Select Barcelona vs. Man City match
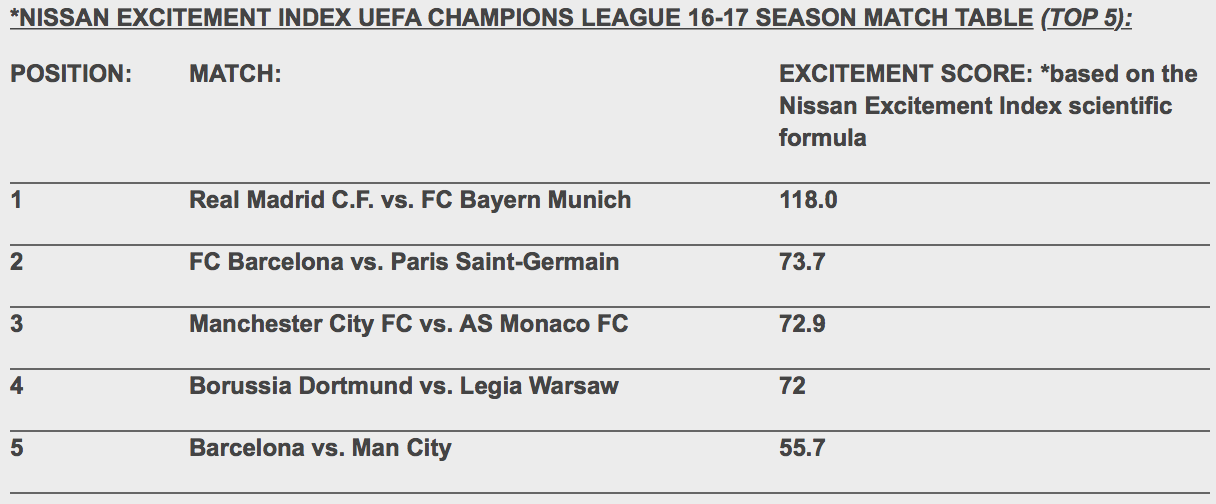The image size is (1216, 504). click(x=320, y=448)
